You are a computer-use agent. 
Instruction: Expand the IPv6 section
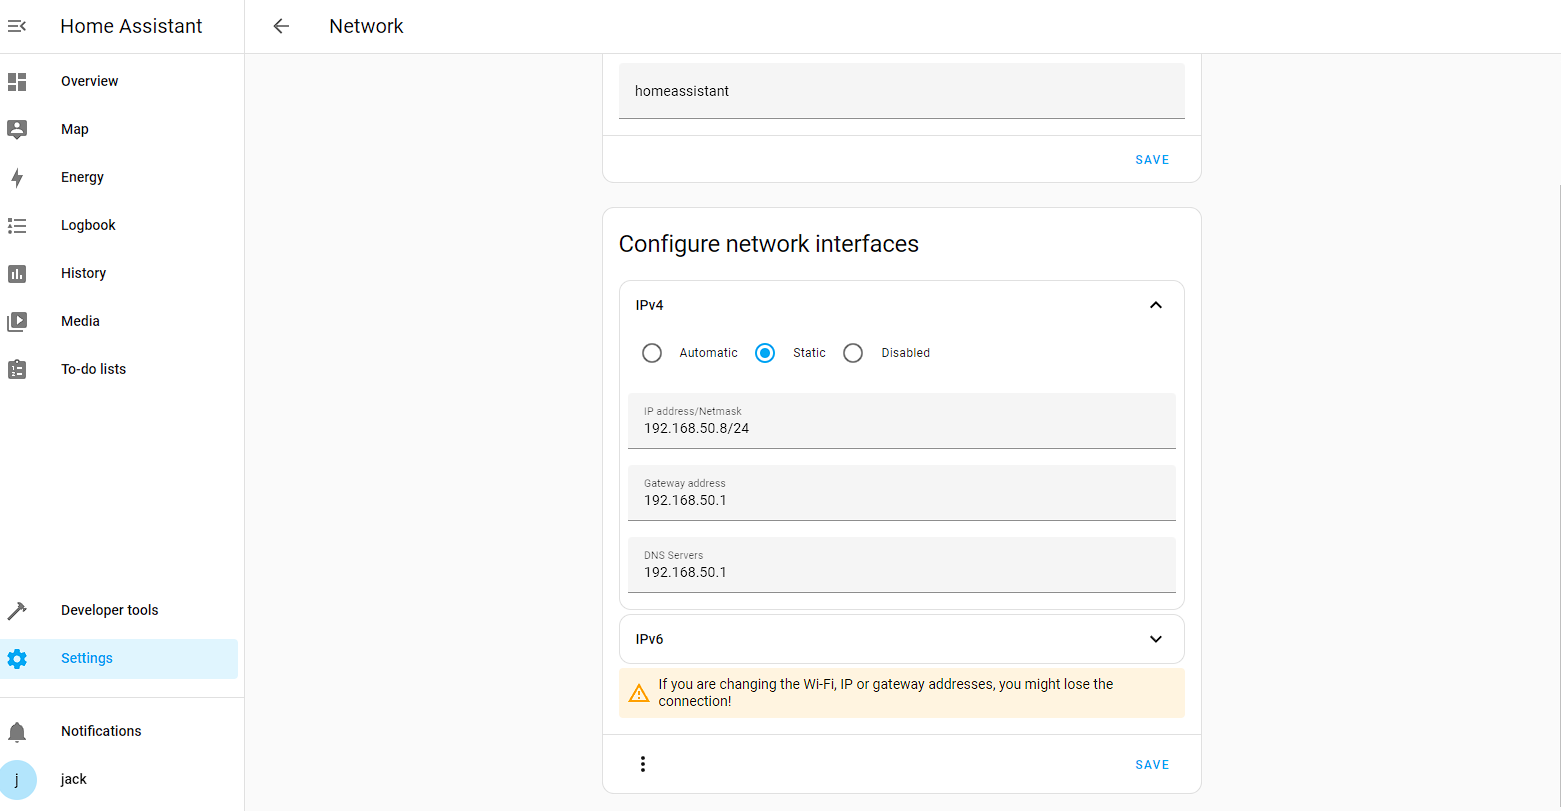click(x=1156, y=639)
